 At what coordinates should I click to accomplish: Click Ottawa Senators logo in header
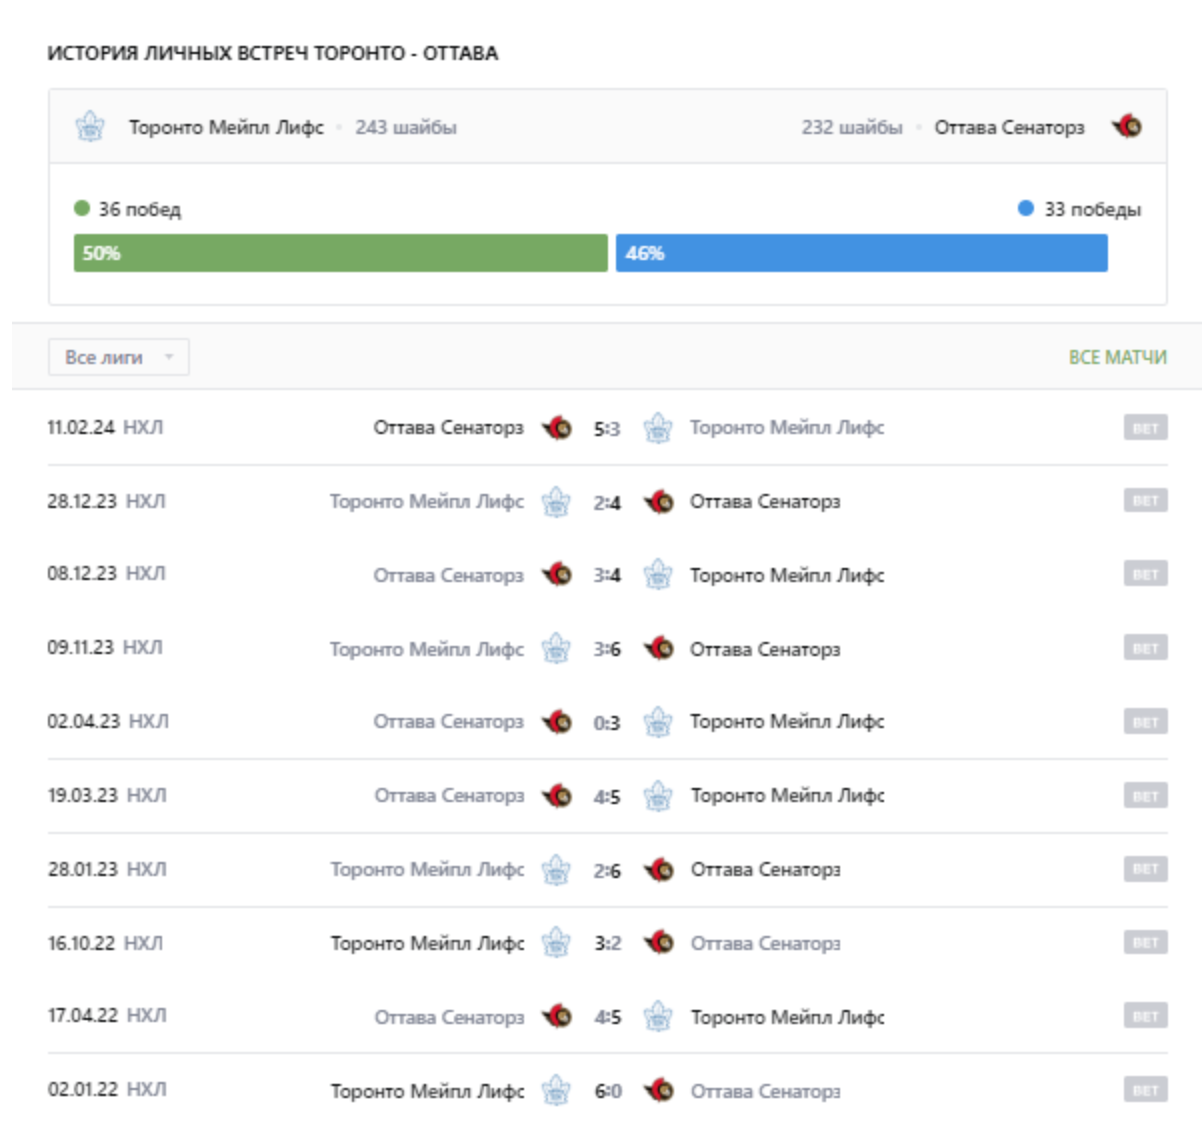1127,127
